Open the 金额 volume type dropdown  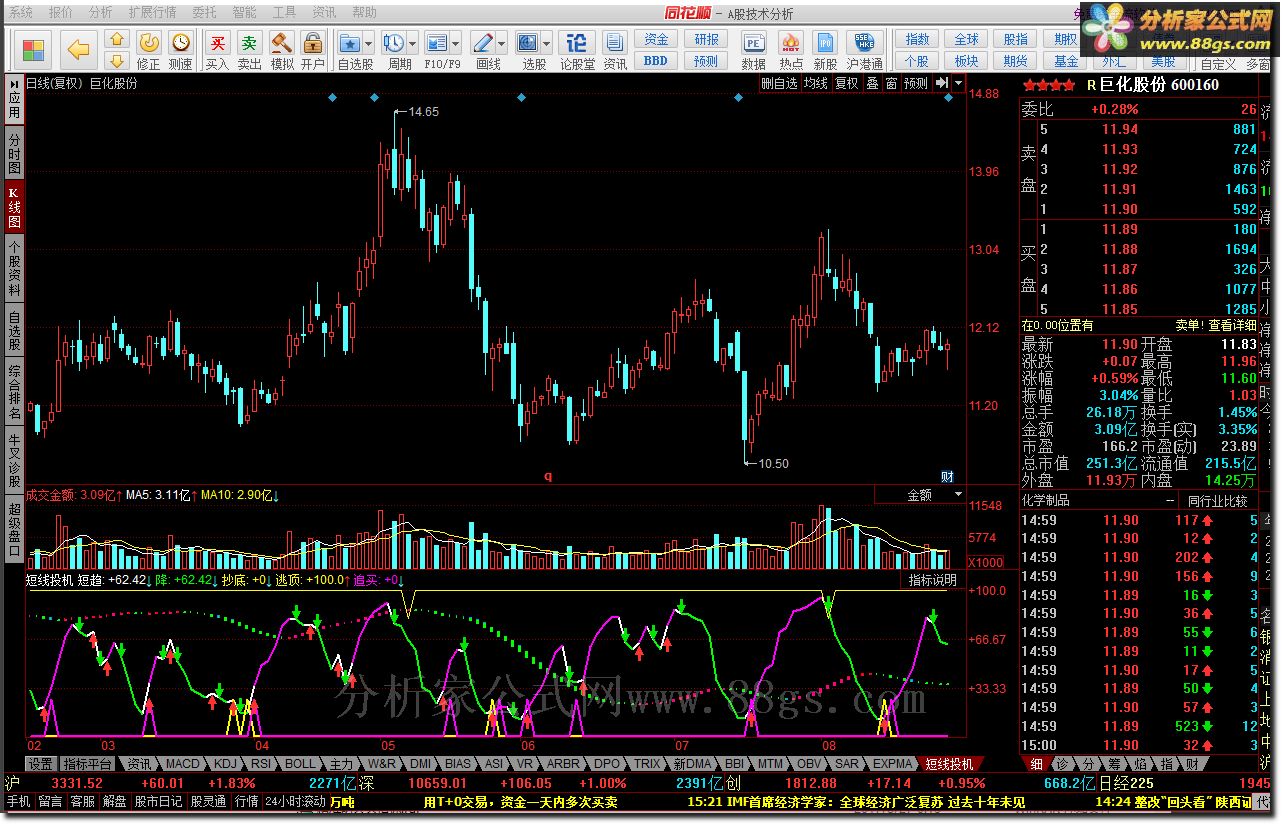(x=920, y=494)
